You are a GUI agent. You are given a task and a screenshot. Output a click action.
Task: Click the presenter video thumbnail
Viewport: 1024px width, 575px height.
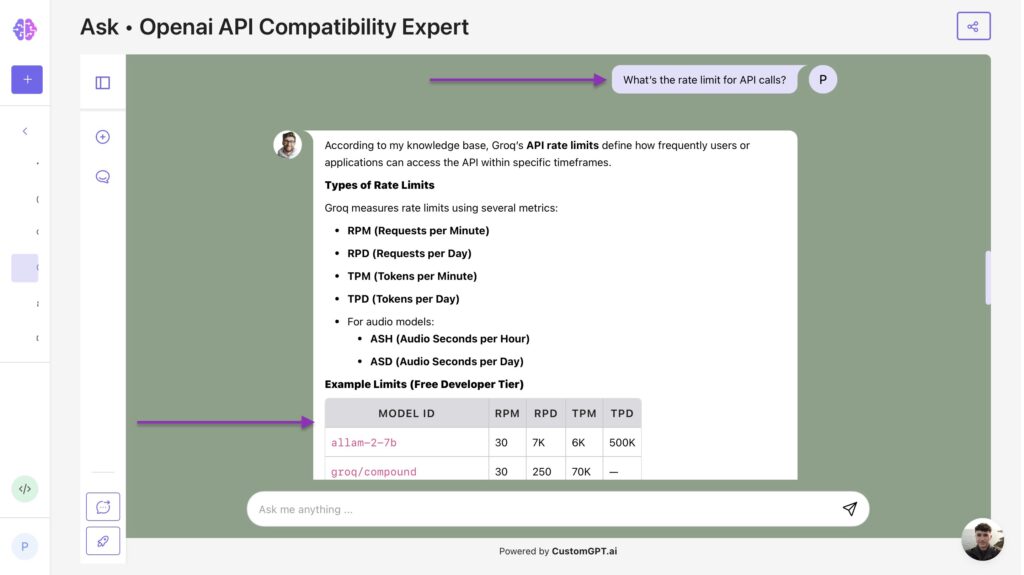pos(982,539)
